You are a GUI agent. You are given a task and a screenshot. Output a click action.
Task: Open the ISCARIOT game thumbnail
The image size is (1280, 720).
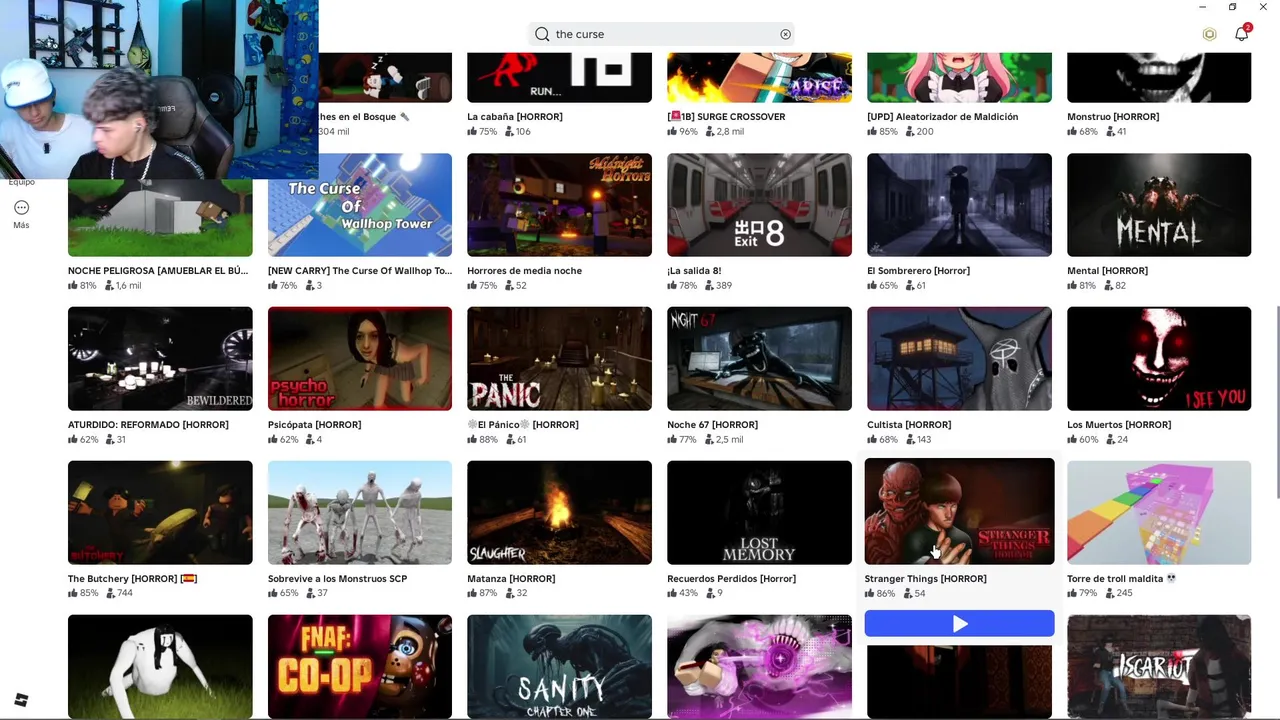click(x=1159, y=666)
